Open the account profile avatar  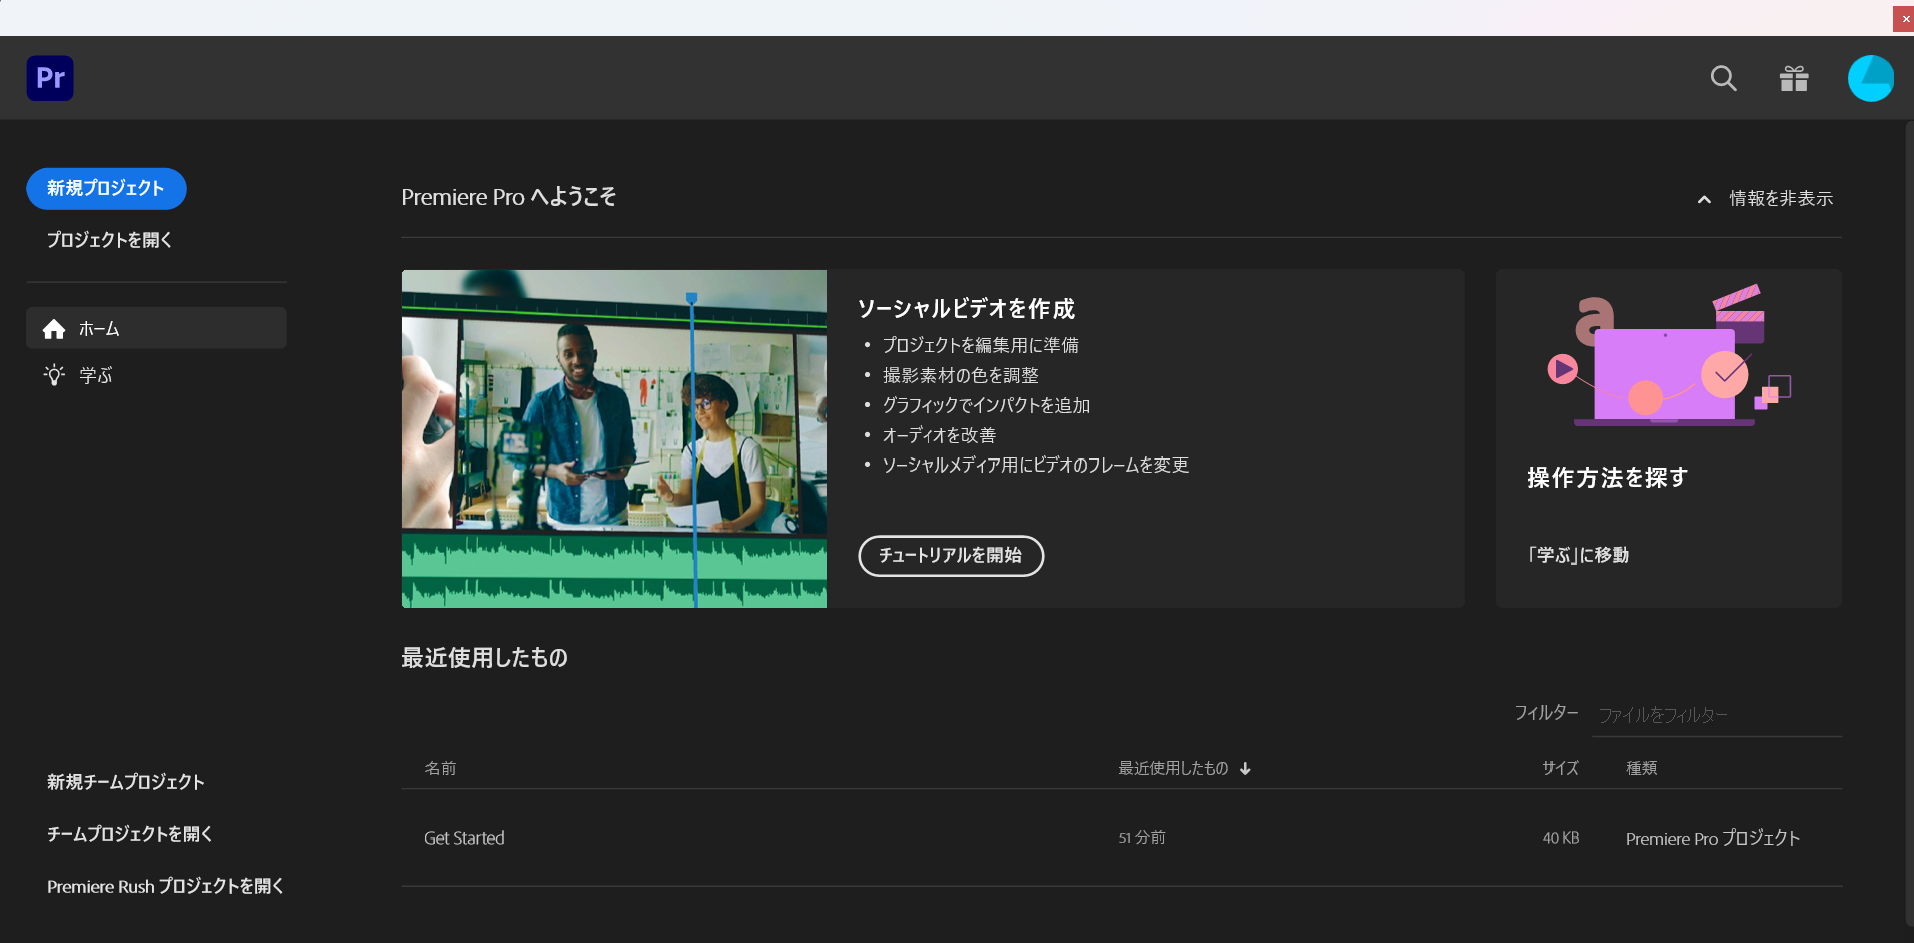(x=1870, y=78)
